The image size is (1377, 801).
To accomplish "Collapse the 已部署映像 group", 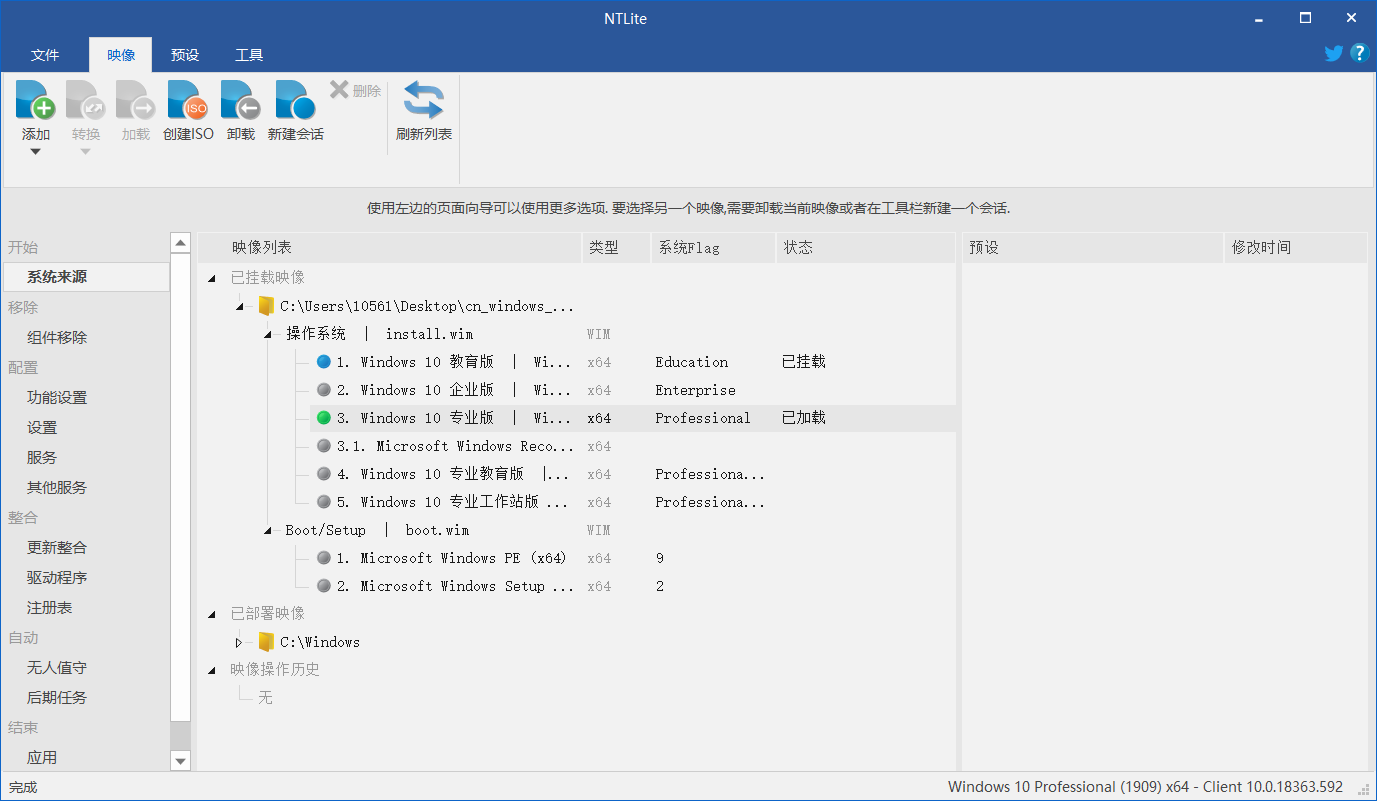I will pos(211,614).
